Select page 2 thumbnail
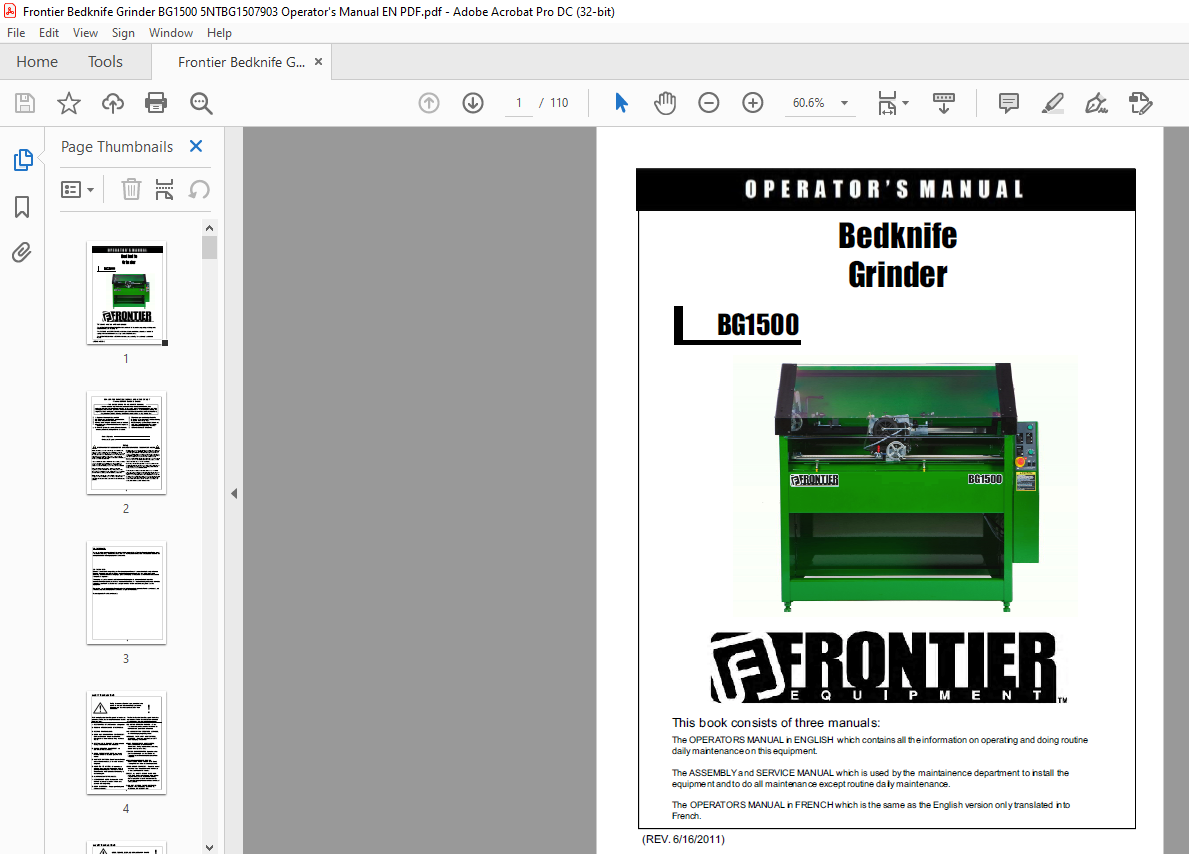The height and width of the screenshot is (854, 1189). click(x=127, y=443)
